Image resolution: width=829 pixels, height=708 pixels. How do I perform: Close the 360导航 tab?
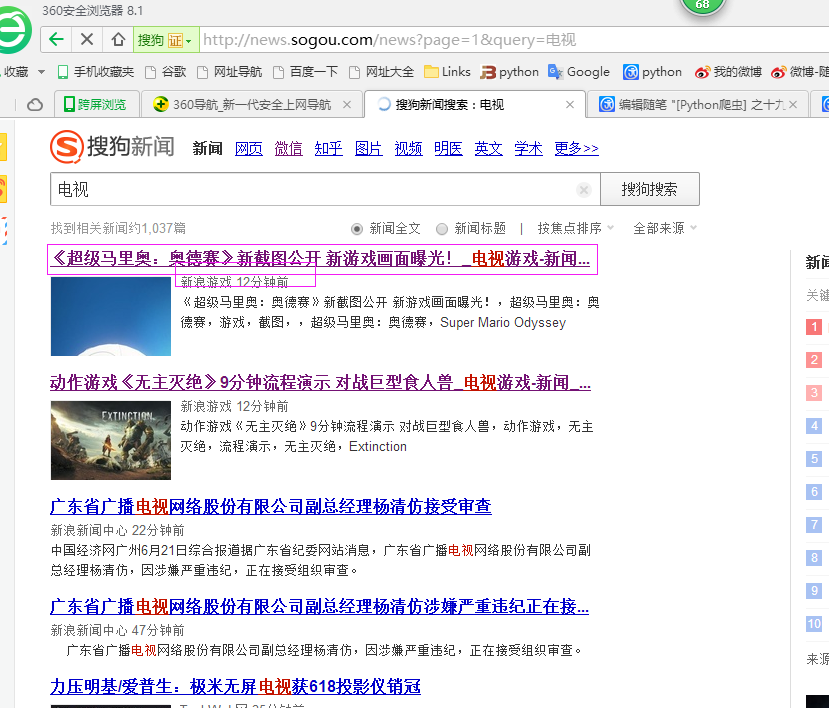click(x=347, y=105)
